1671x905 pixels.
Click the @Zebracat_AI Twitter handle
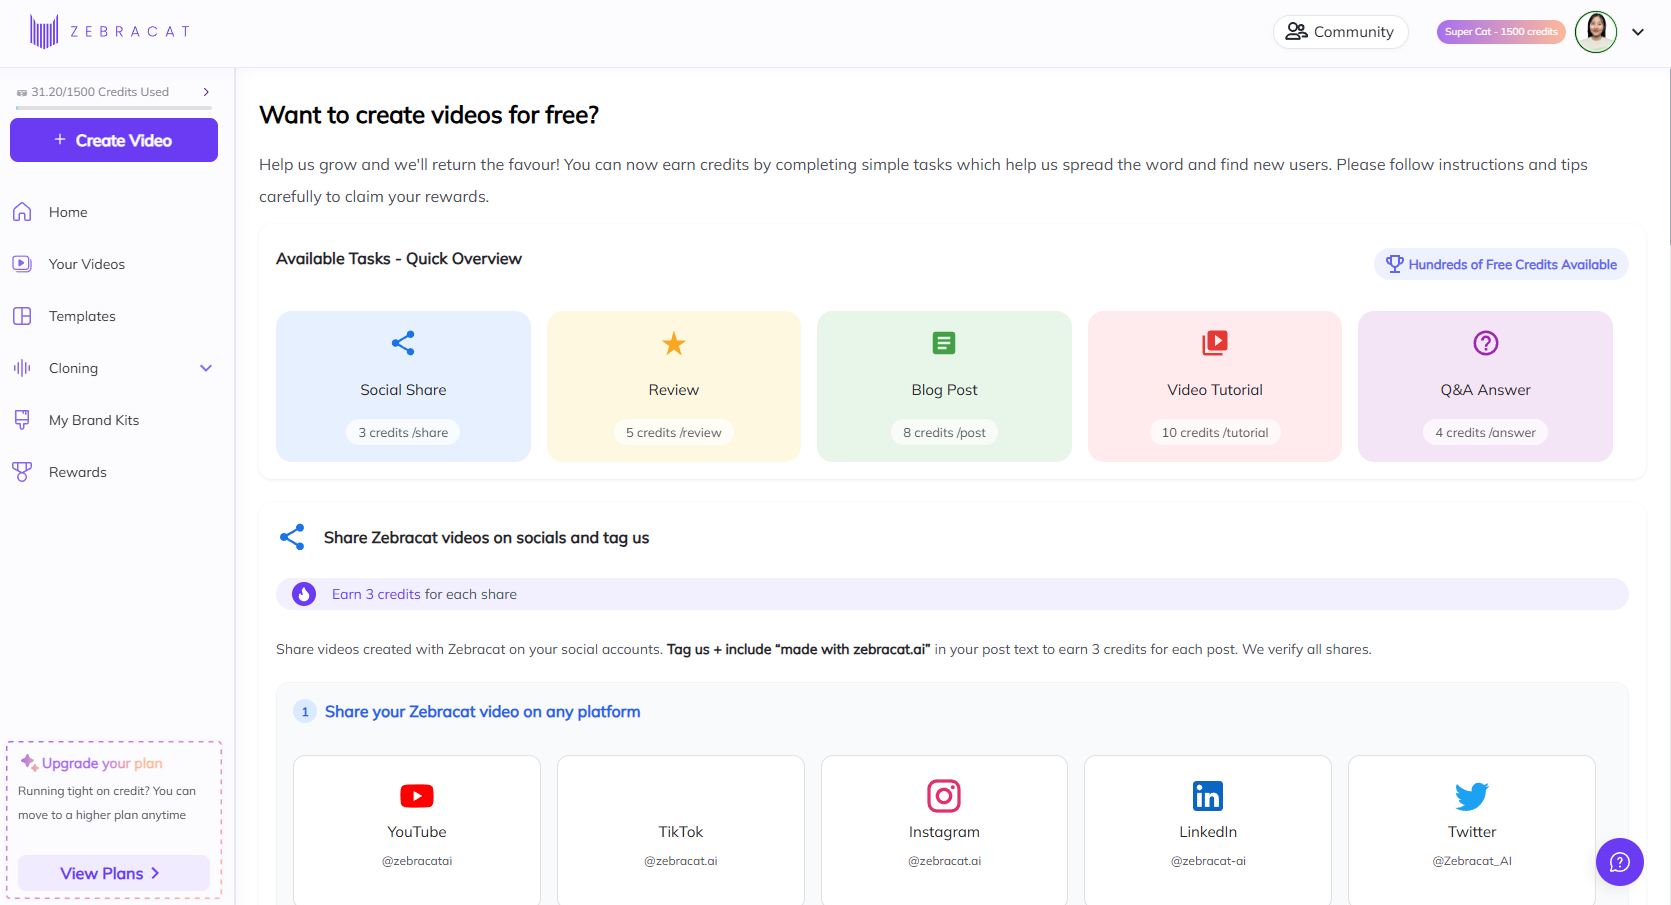(1472, 861)
